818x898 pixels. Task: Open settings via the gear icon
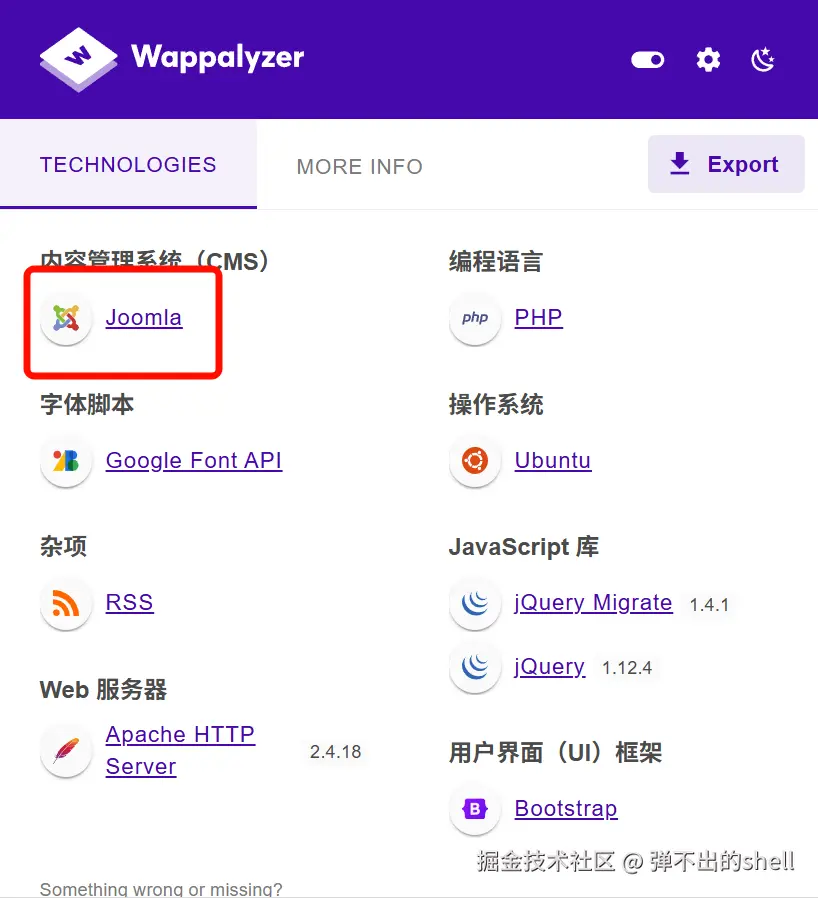click(709, 60)
